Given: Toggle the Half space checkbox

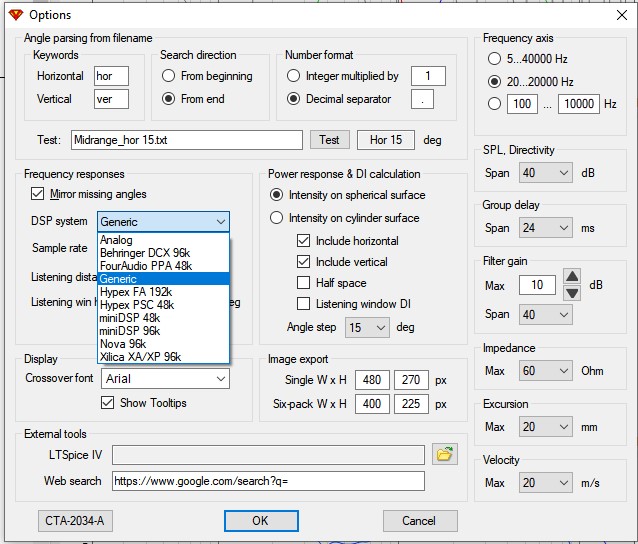Looking at the screenshot, I should pyautogui.click(x=304, y=283).
